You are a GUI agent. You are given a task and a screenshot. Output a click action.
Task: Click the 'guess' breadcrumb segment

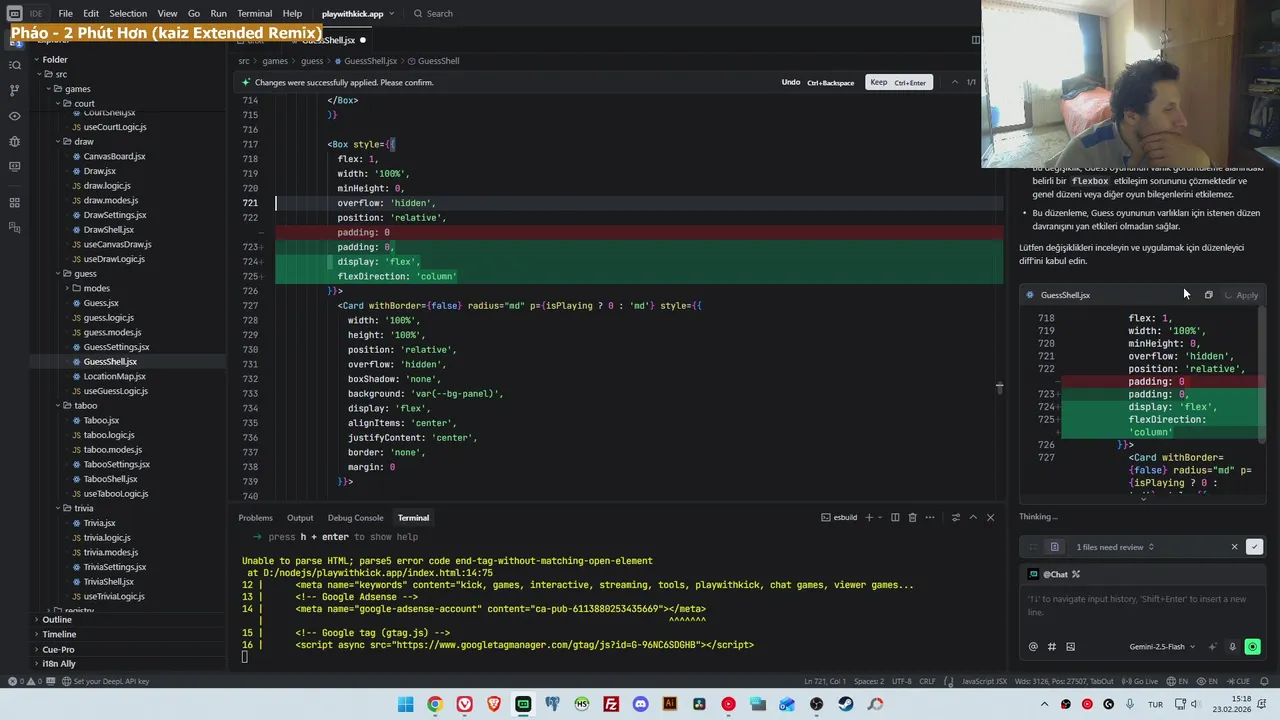point(312,61)
